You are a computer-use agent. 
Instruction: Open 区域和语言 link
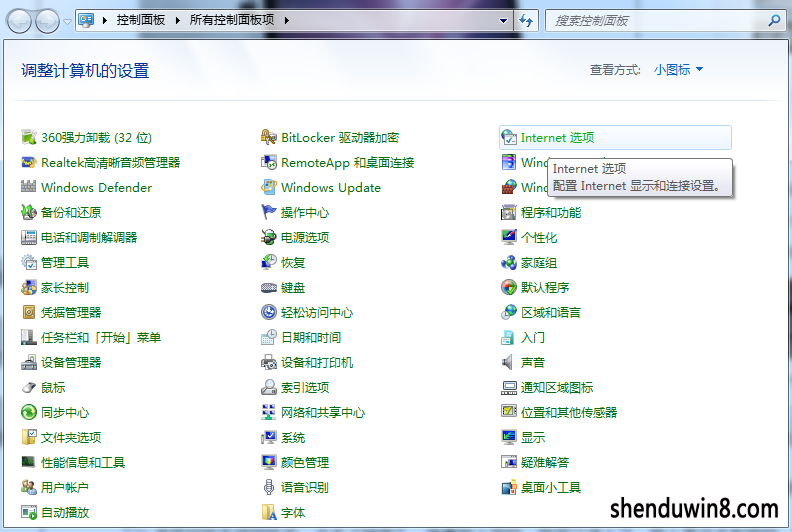click(x=551, y=313)
